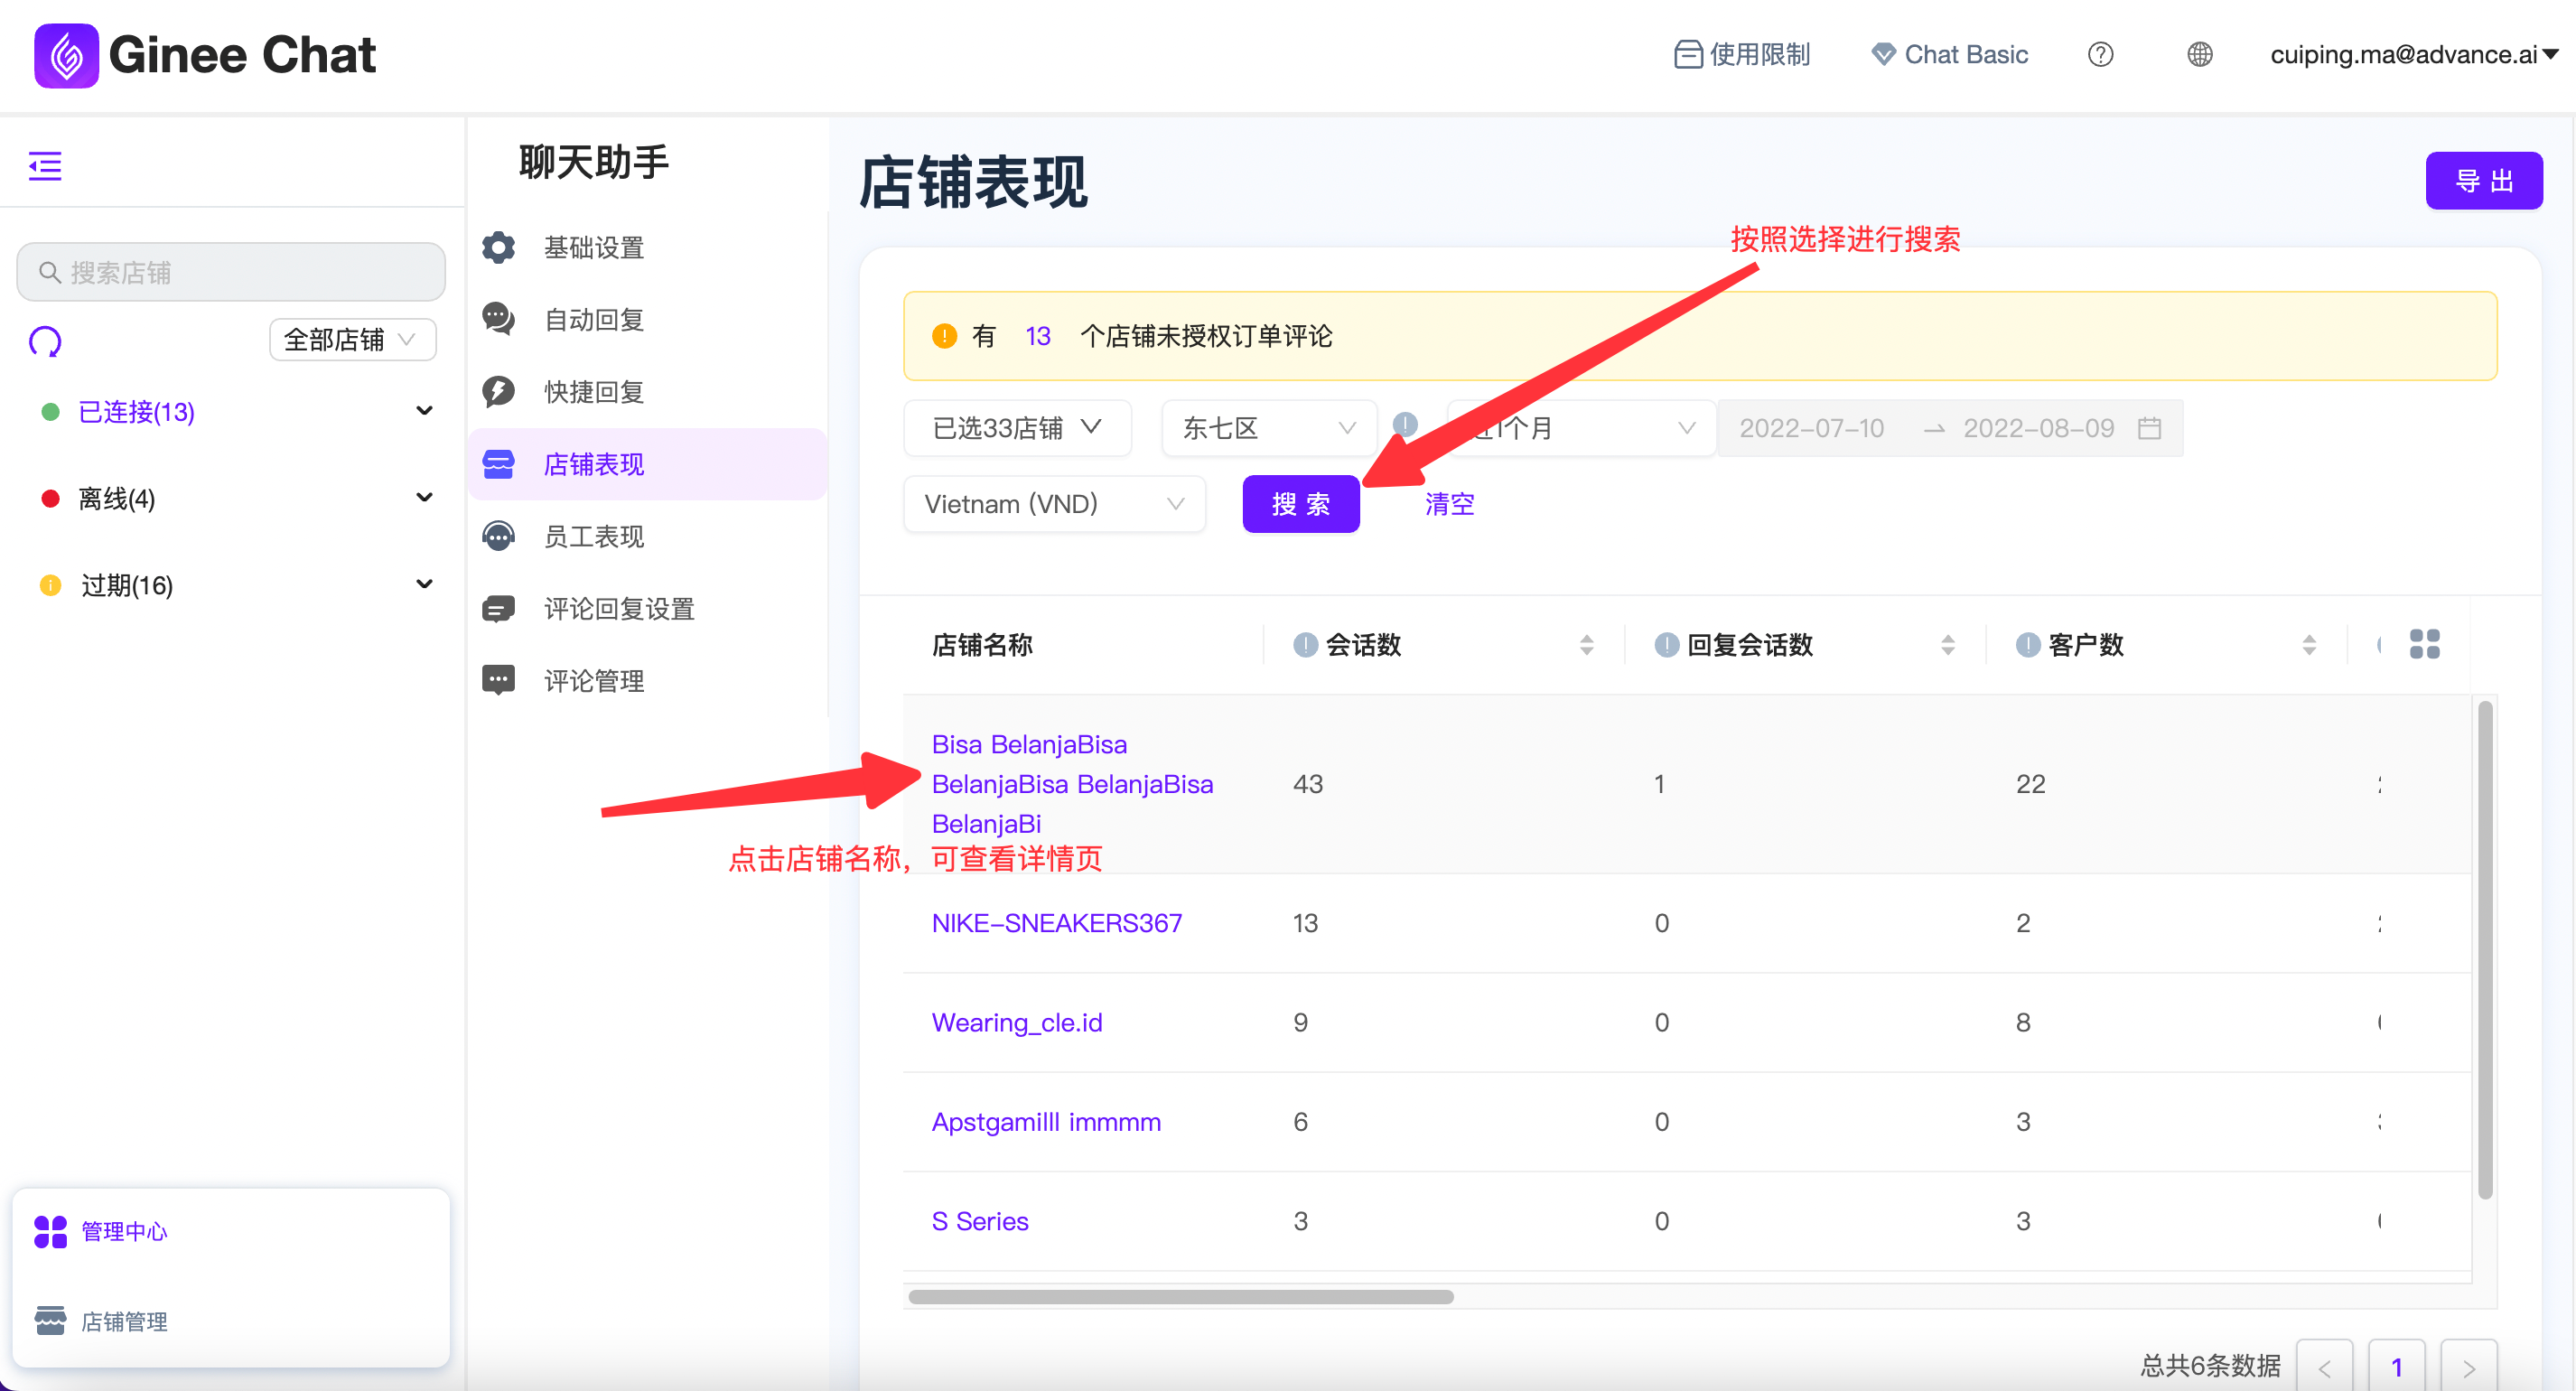This screenshot has width=2576, height=1391.
Task: Click the Ginee Chat logo icon
Action: (66, 55)
